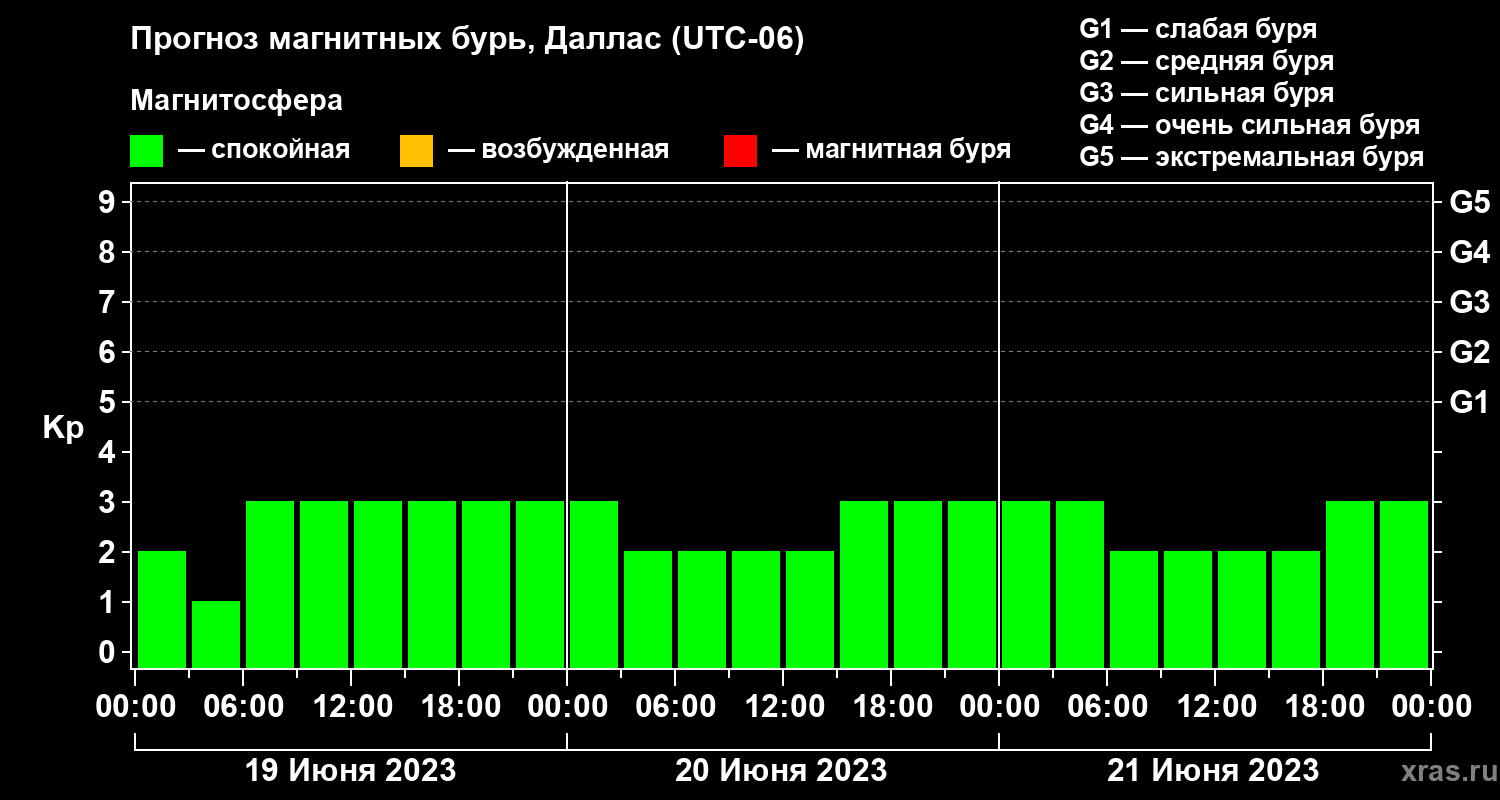
Task: Click the first bar of 20 June with Kp 3
Action: (x=594, y=584)
